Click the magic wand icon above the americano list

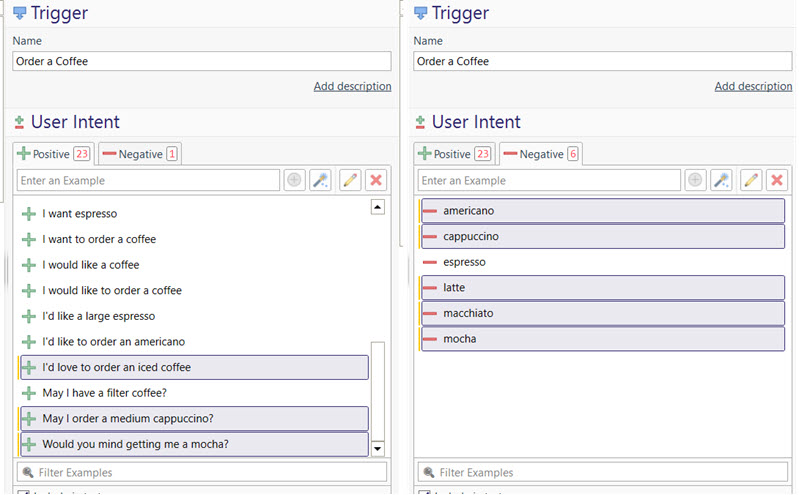click(721, 180)
